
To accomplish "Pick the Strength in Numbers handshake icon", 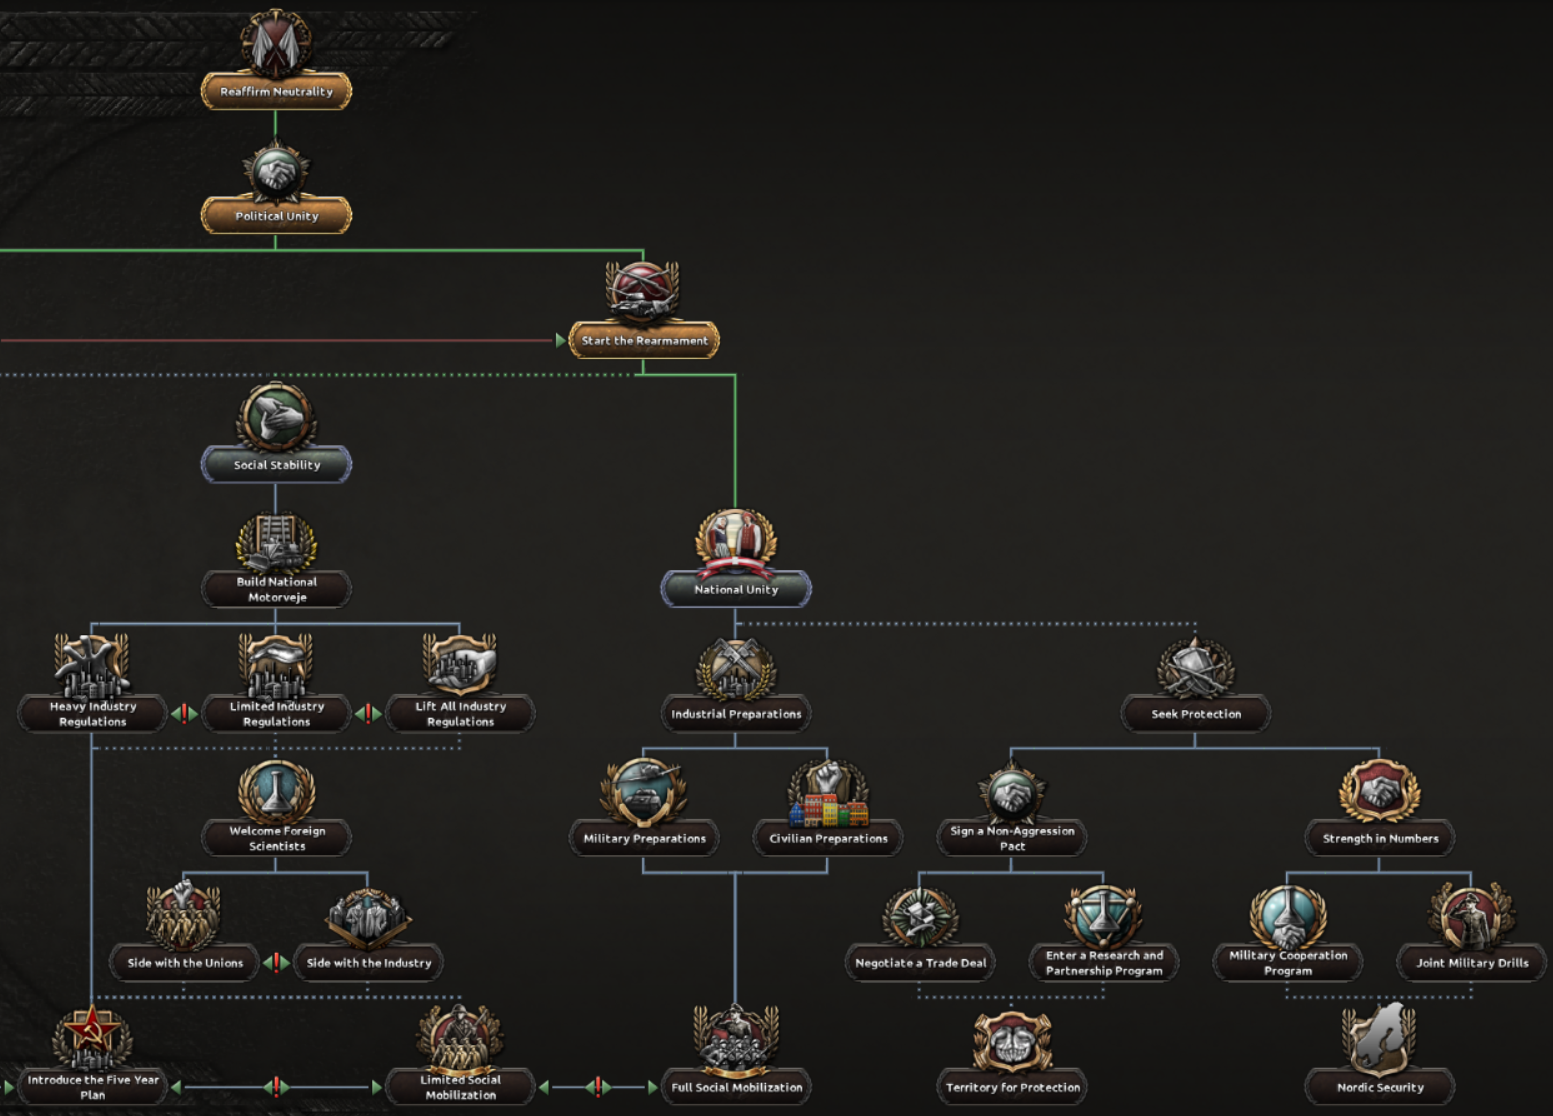I will pos(1380,792).
